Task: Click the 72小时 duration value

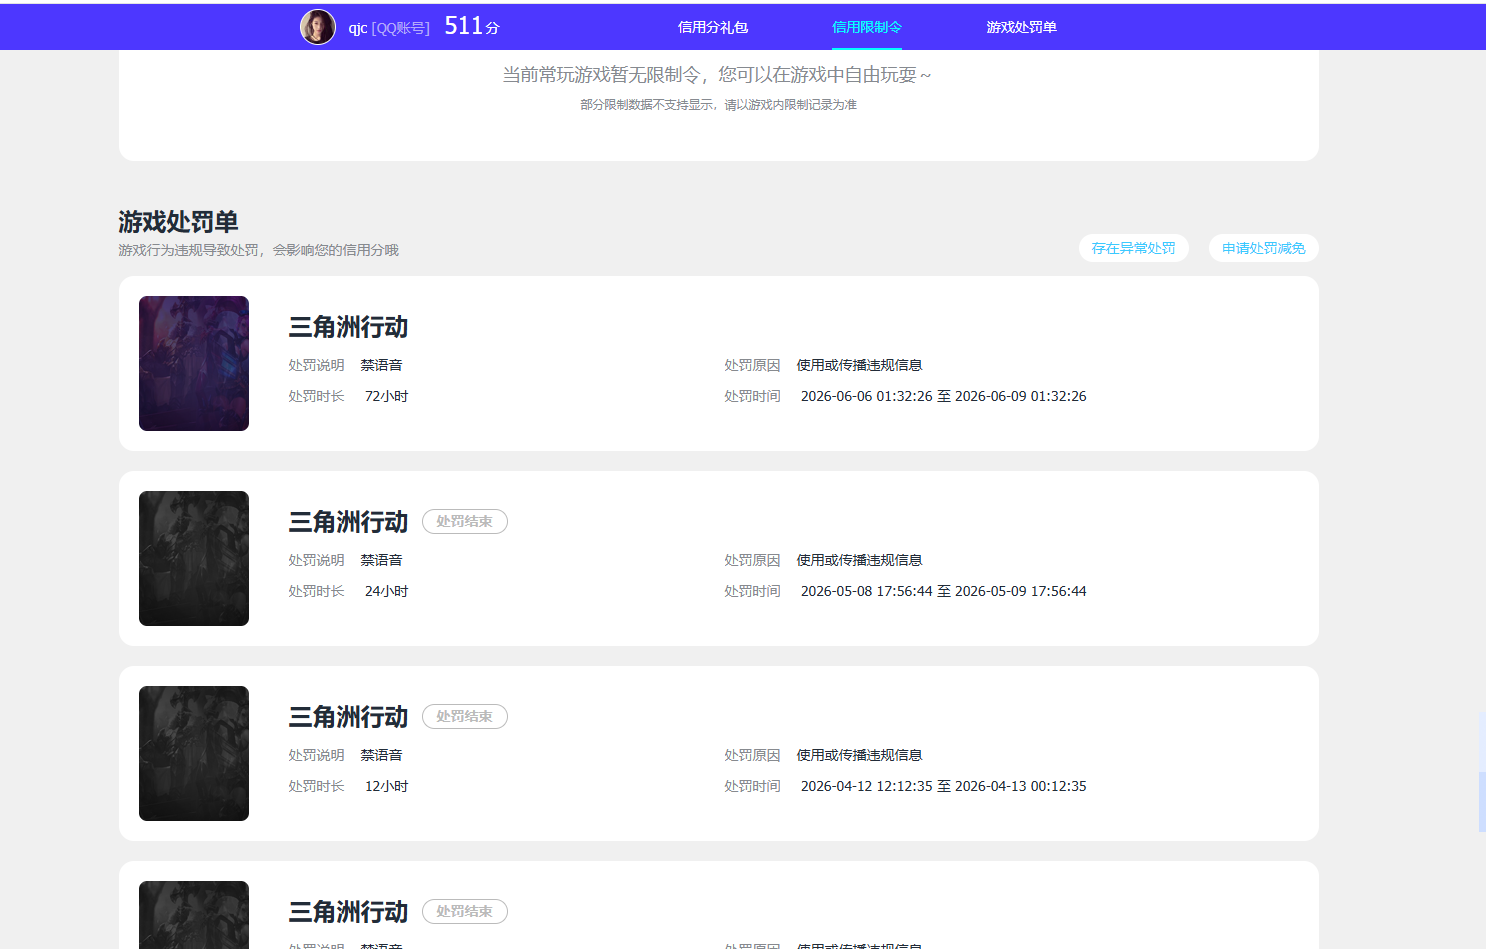Action: click(386, 396)
